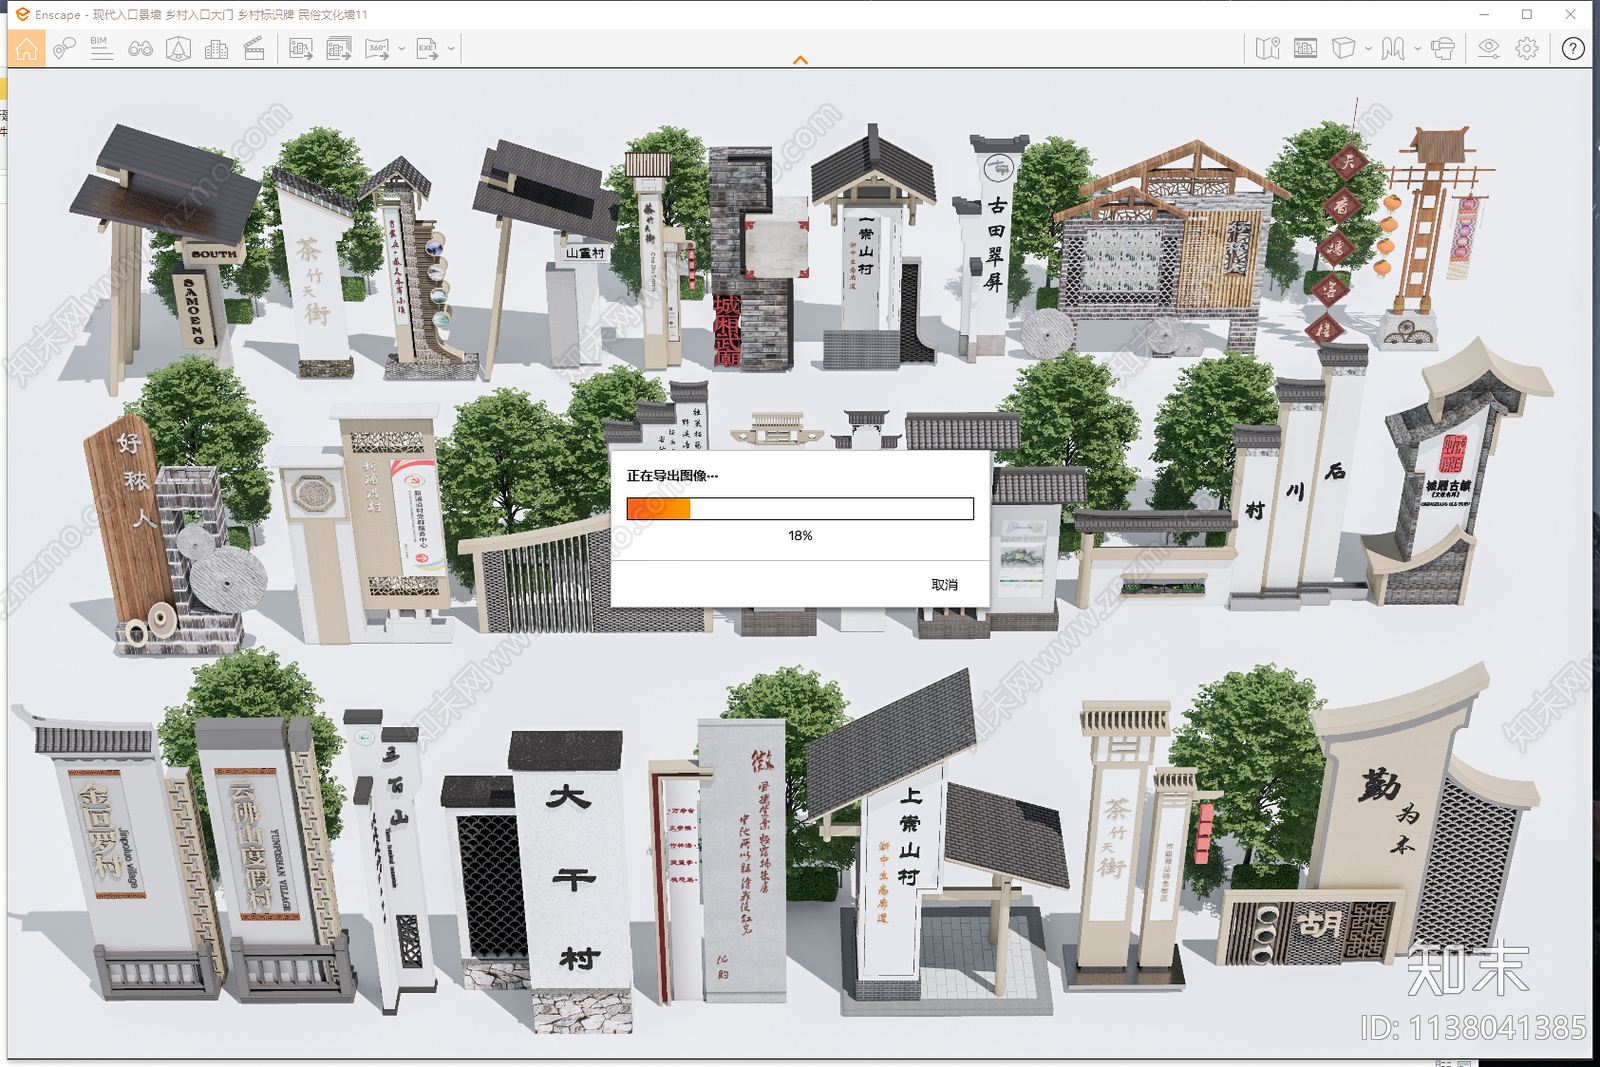Click the 正在导出图像 dialog title text
This screenshot has height=1067, width=1600.
pos(672,476)
